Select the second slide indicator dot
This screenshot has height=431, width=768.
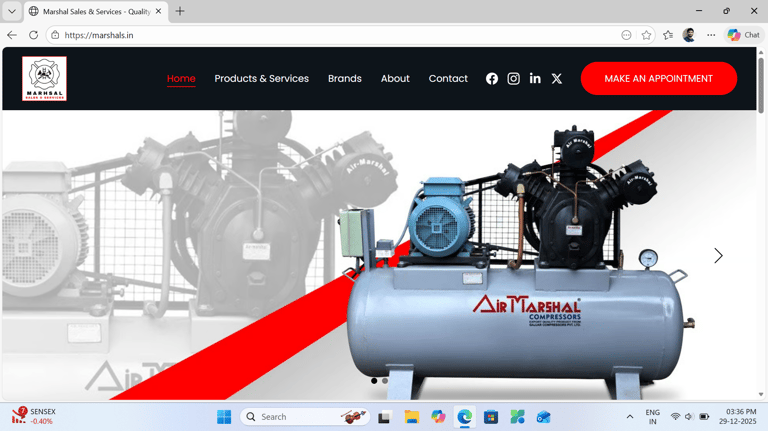385,381
